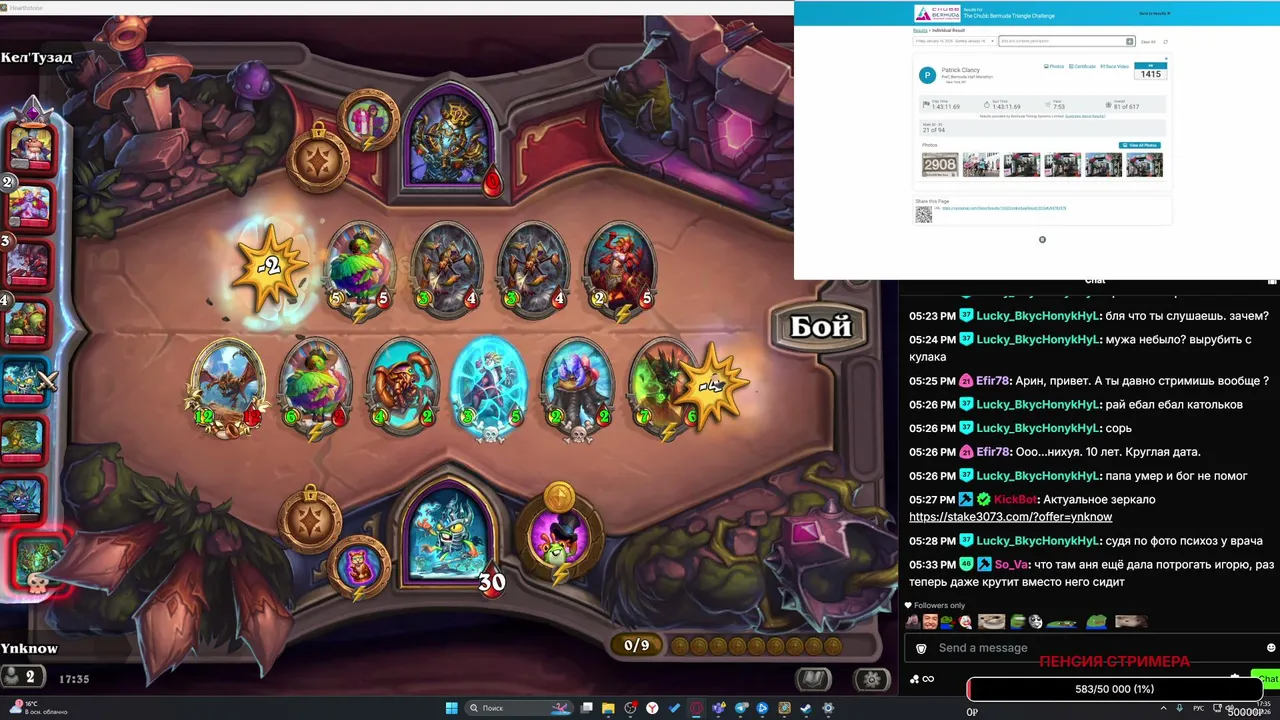Click Efir78 on the 'Арин, привет' message
This screenshot has height=720, width=1280.
click(x=993, y=381)
